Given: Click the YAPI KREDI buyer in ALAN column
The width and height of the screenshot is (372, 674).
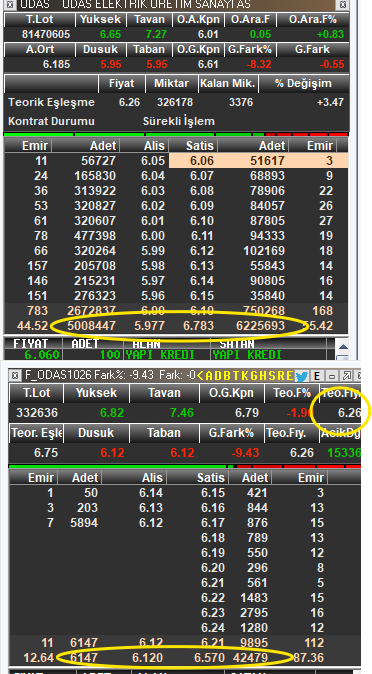Looking at the screenshot, I should click(160, 355).
